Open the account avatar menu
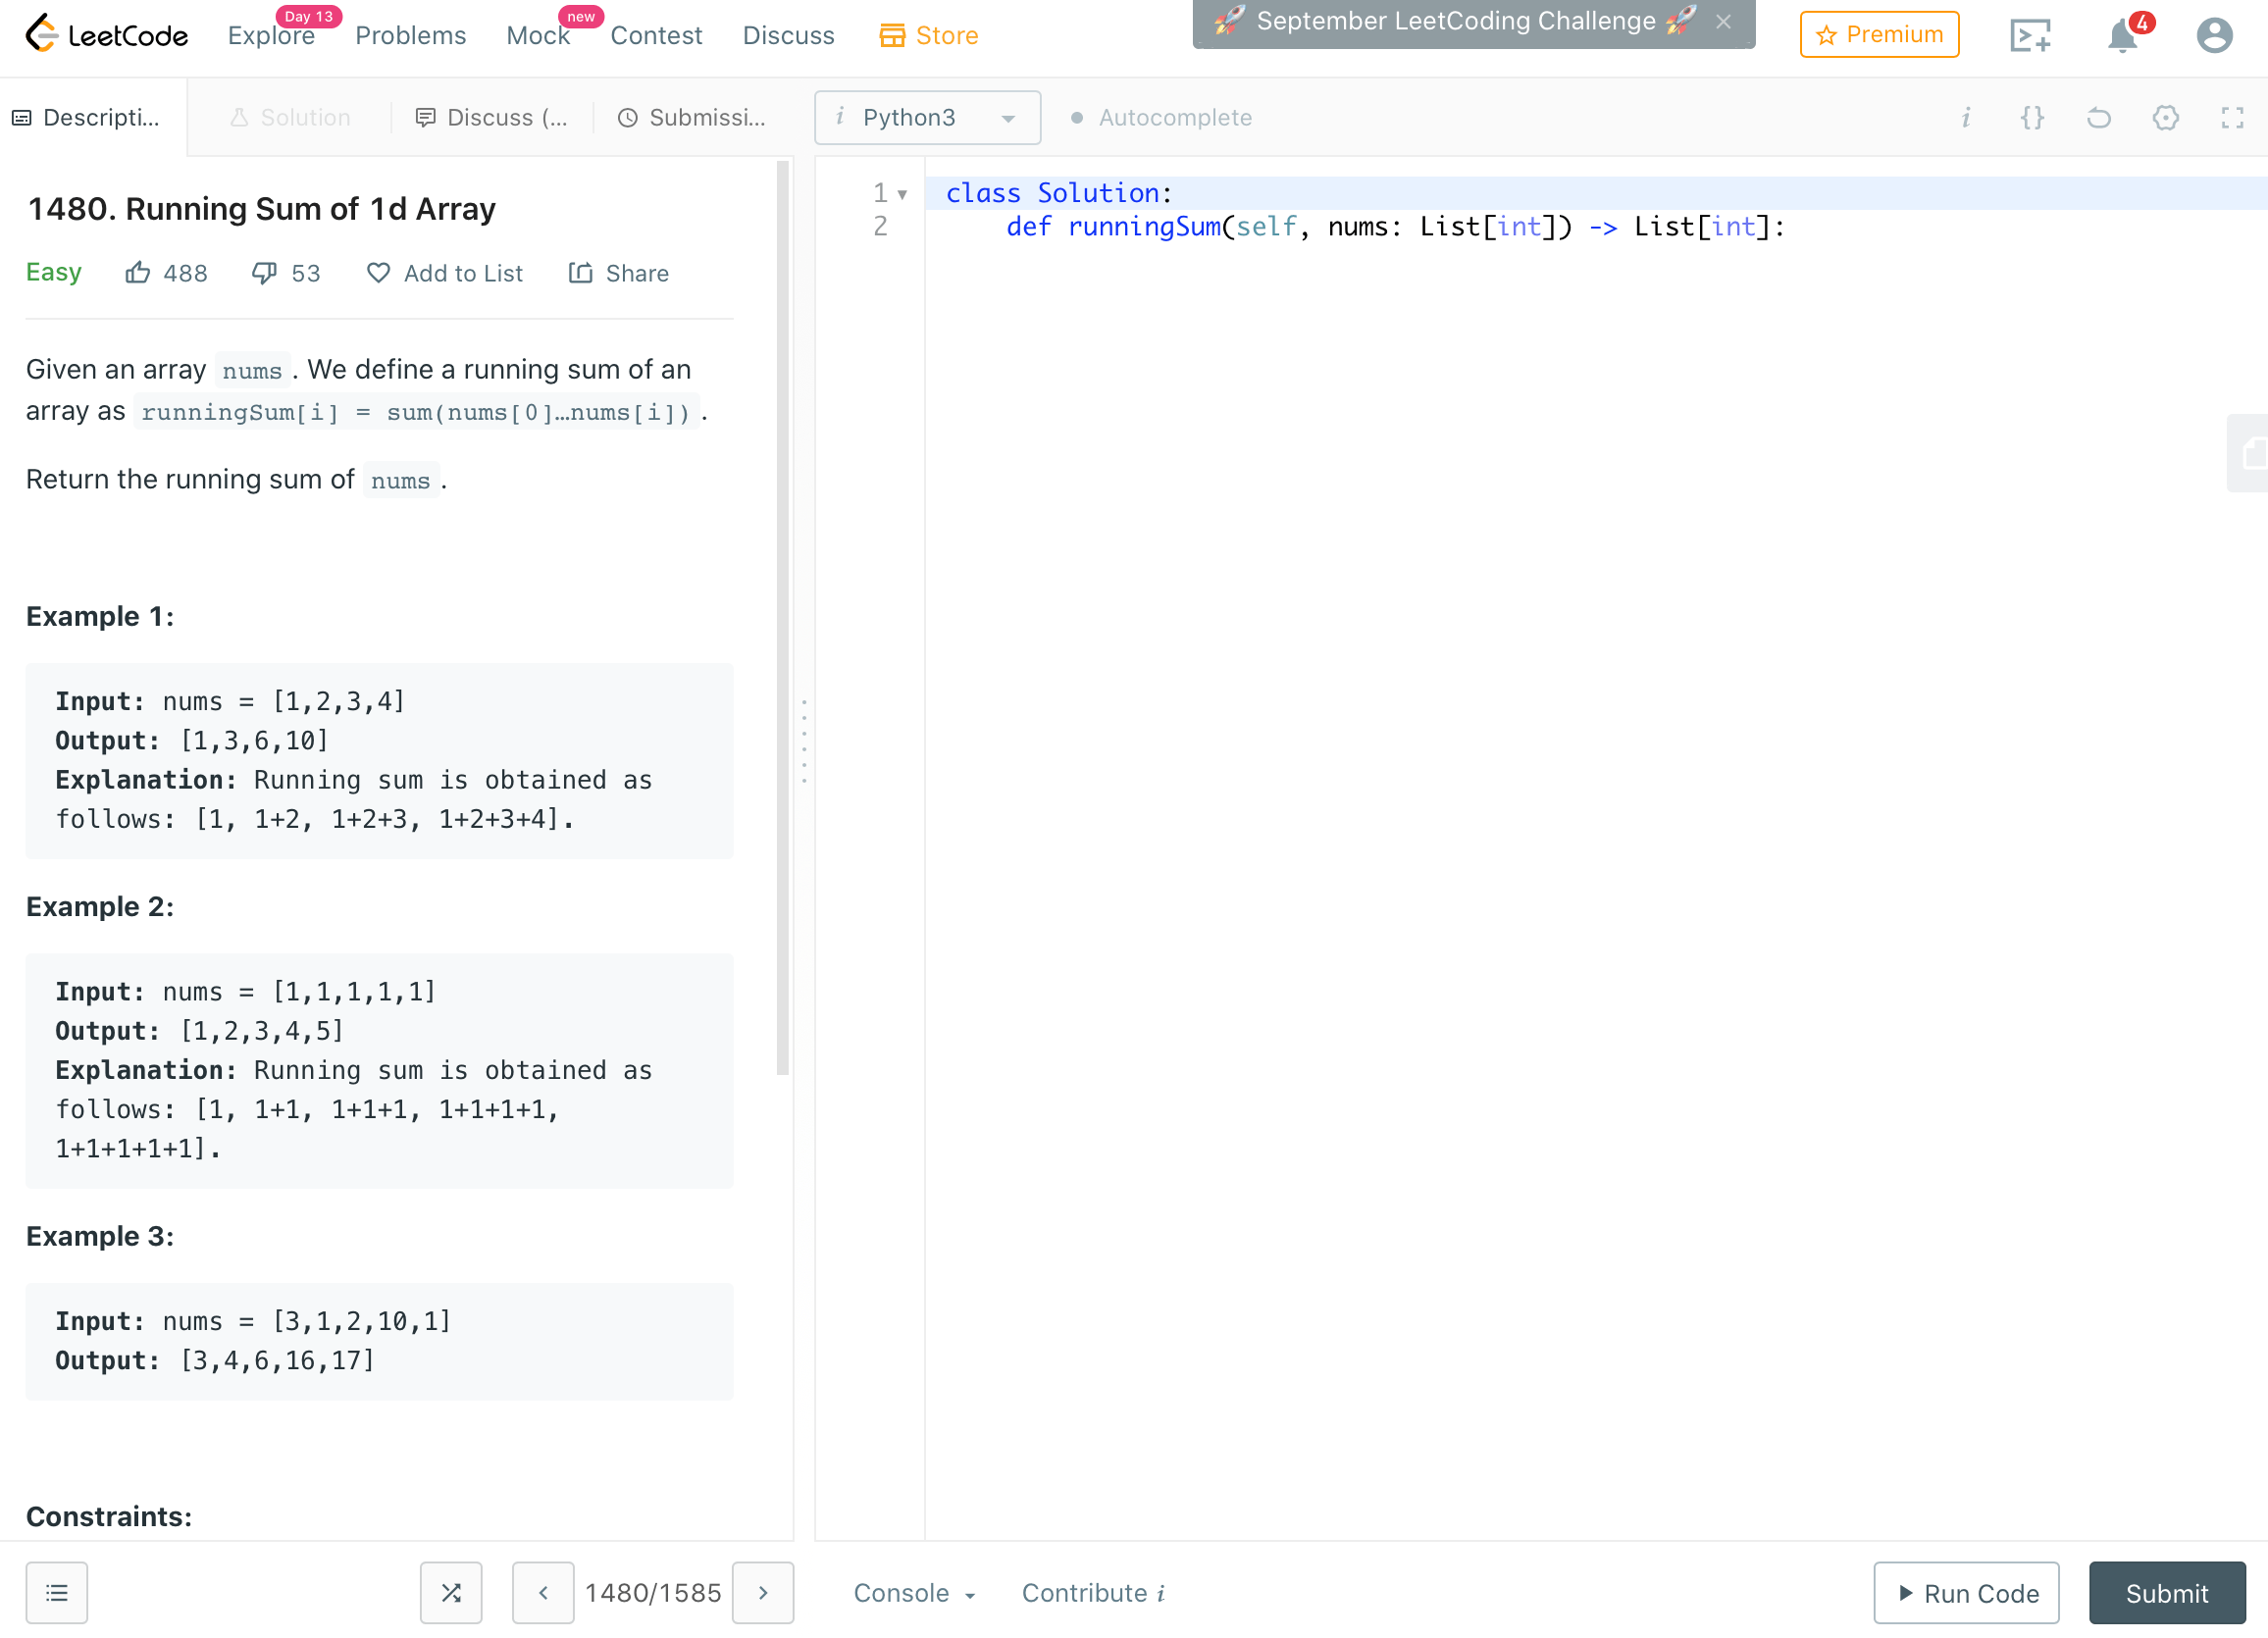Image resolution: width=2268 pixels, height=1638 pixels. [x=2214, y=35]
